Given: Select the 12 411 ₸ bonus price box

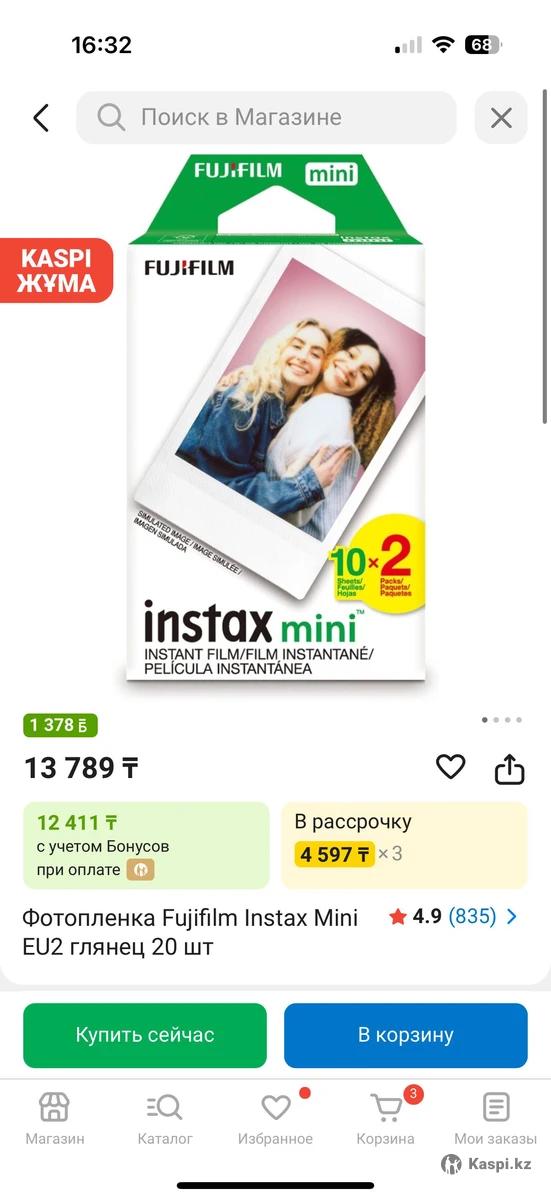Looking at the screenshot, I should click(x=146, y=845).
